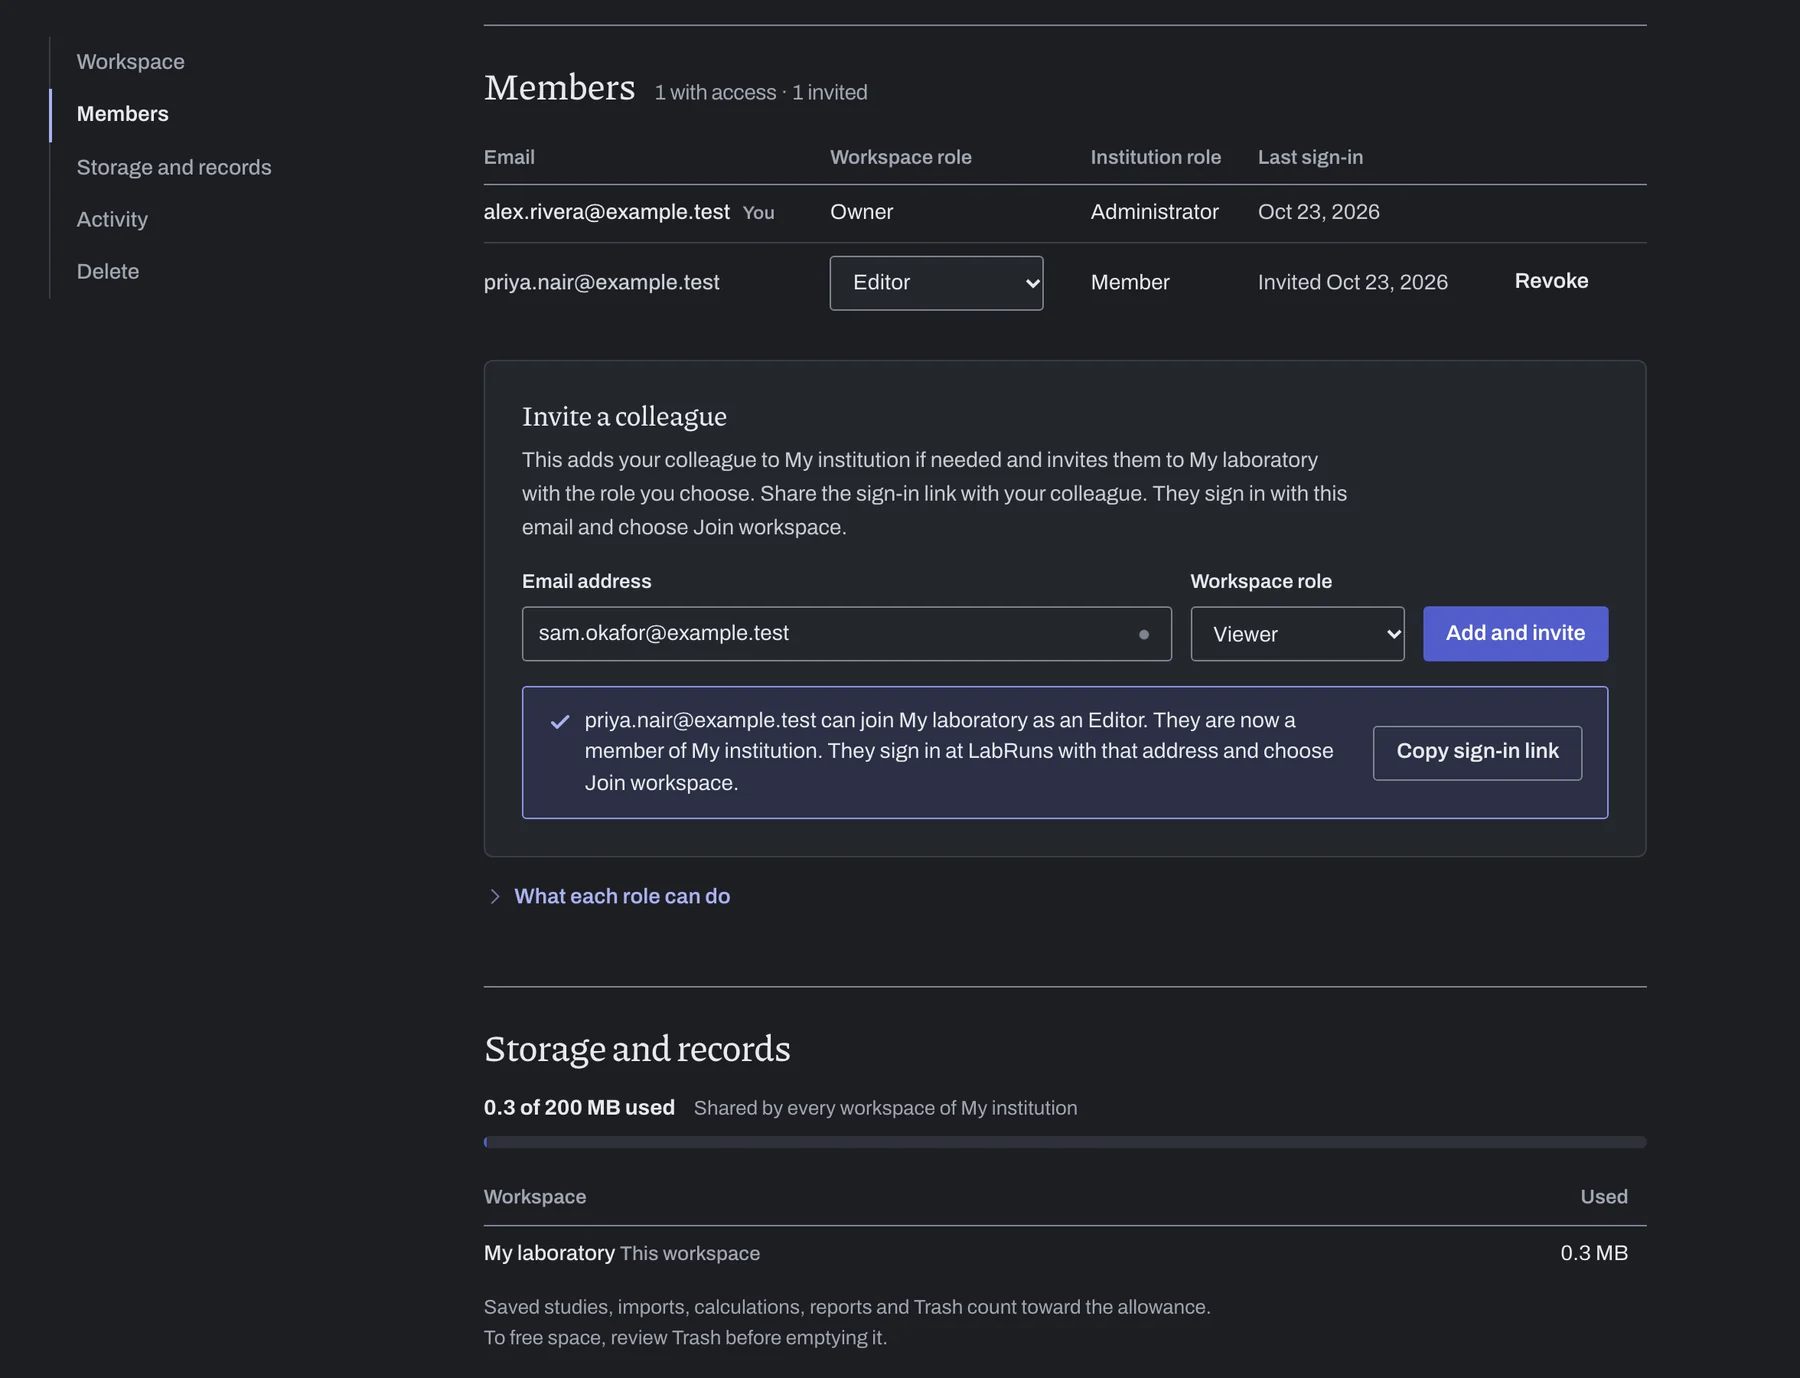Image resolution: width=1800 pixels, height=1378 pixels.
Task: Click the Email address input field
Action: pyautogui.click(x=846, y=633)
